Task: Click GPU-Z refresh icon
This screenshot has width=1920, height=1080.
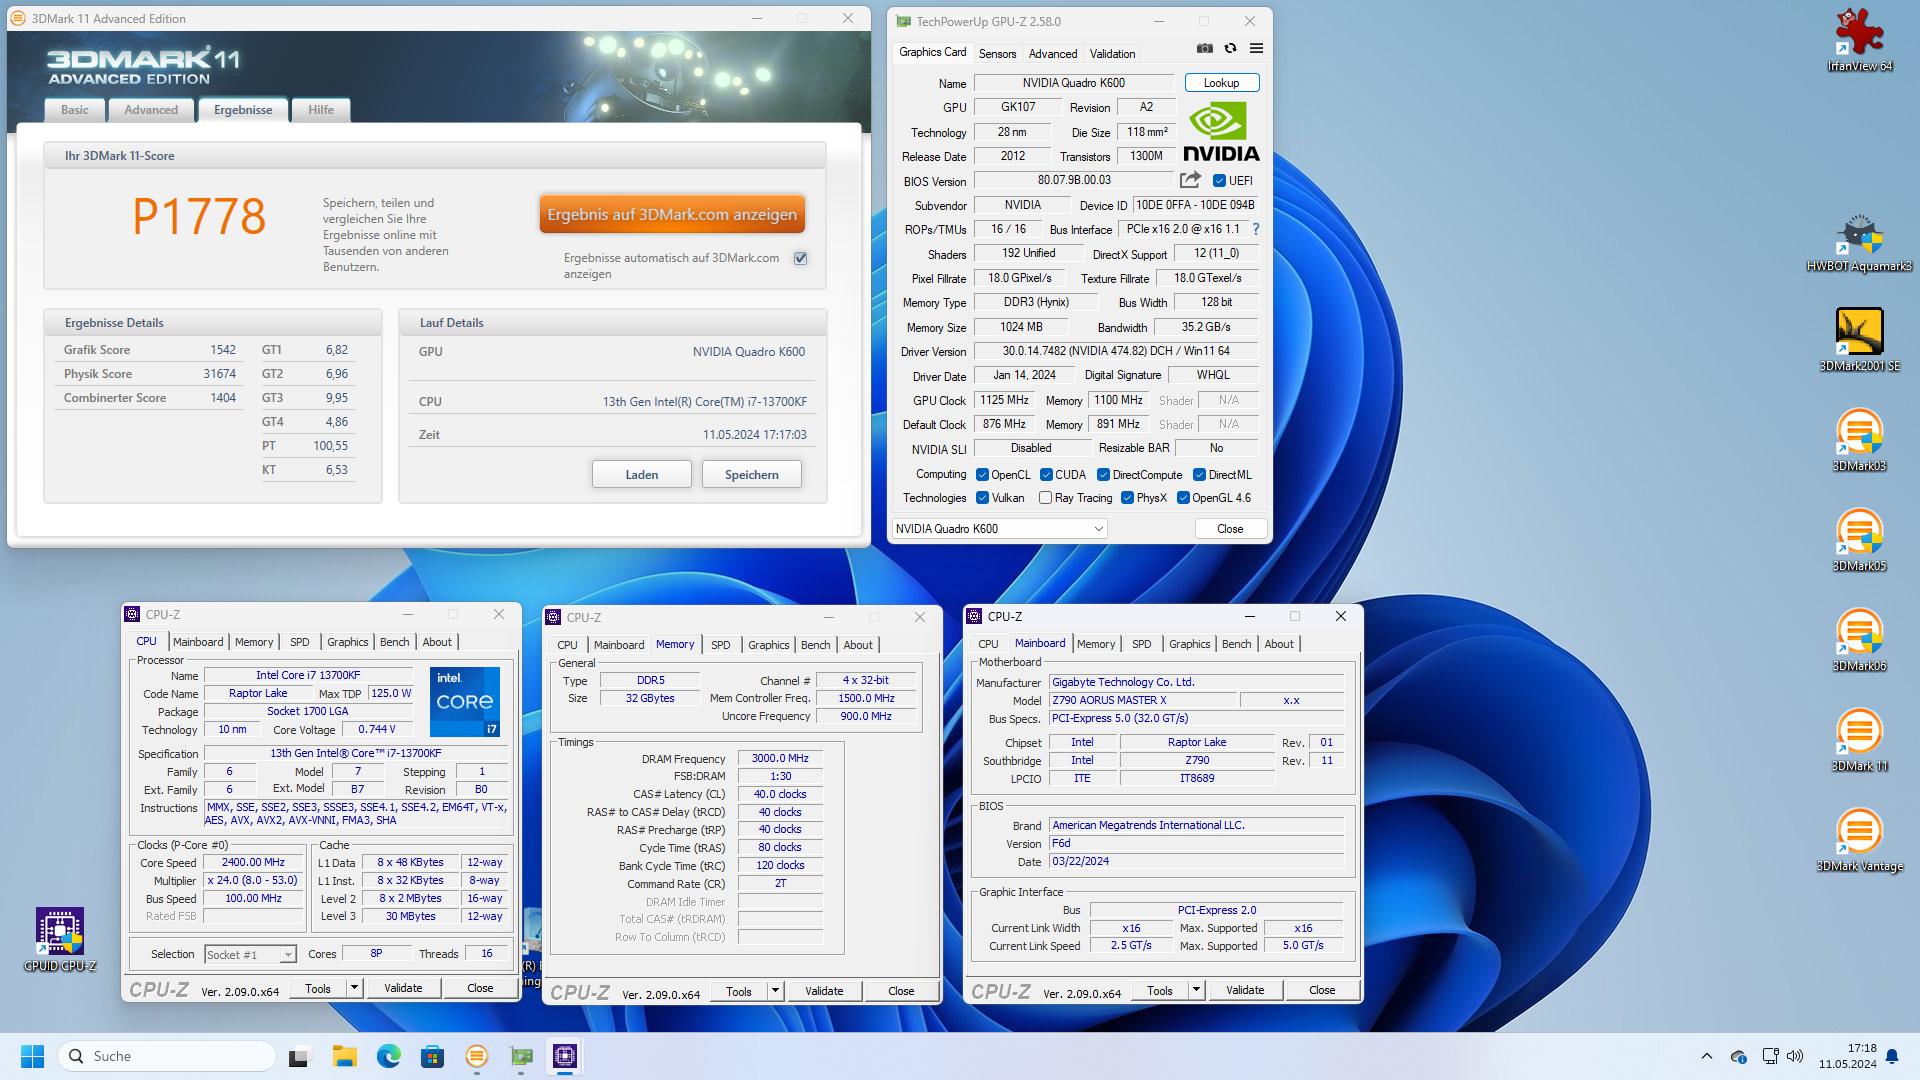Action: pos(1230,48)
